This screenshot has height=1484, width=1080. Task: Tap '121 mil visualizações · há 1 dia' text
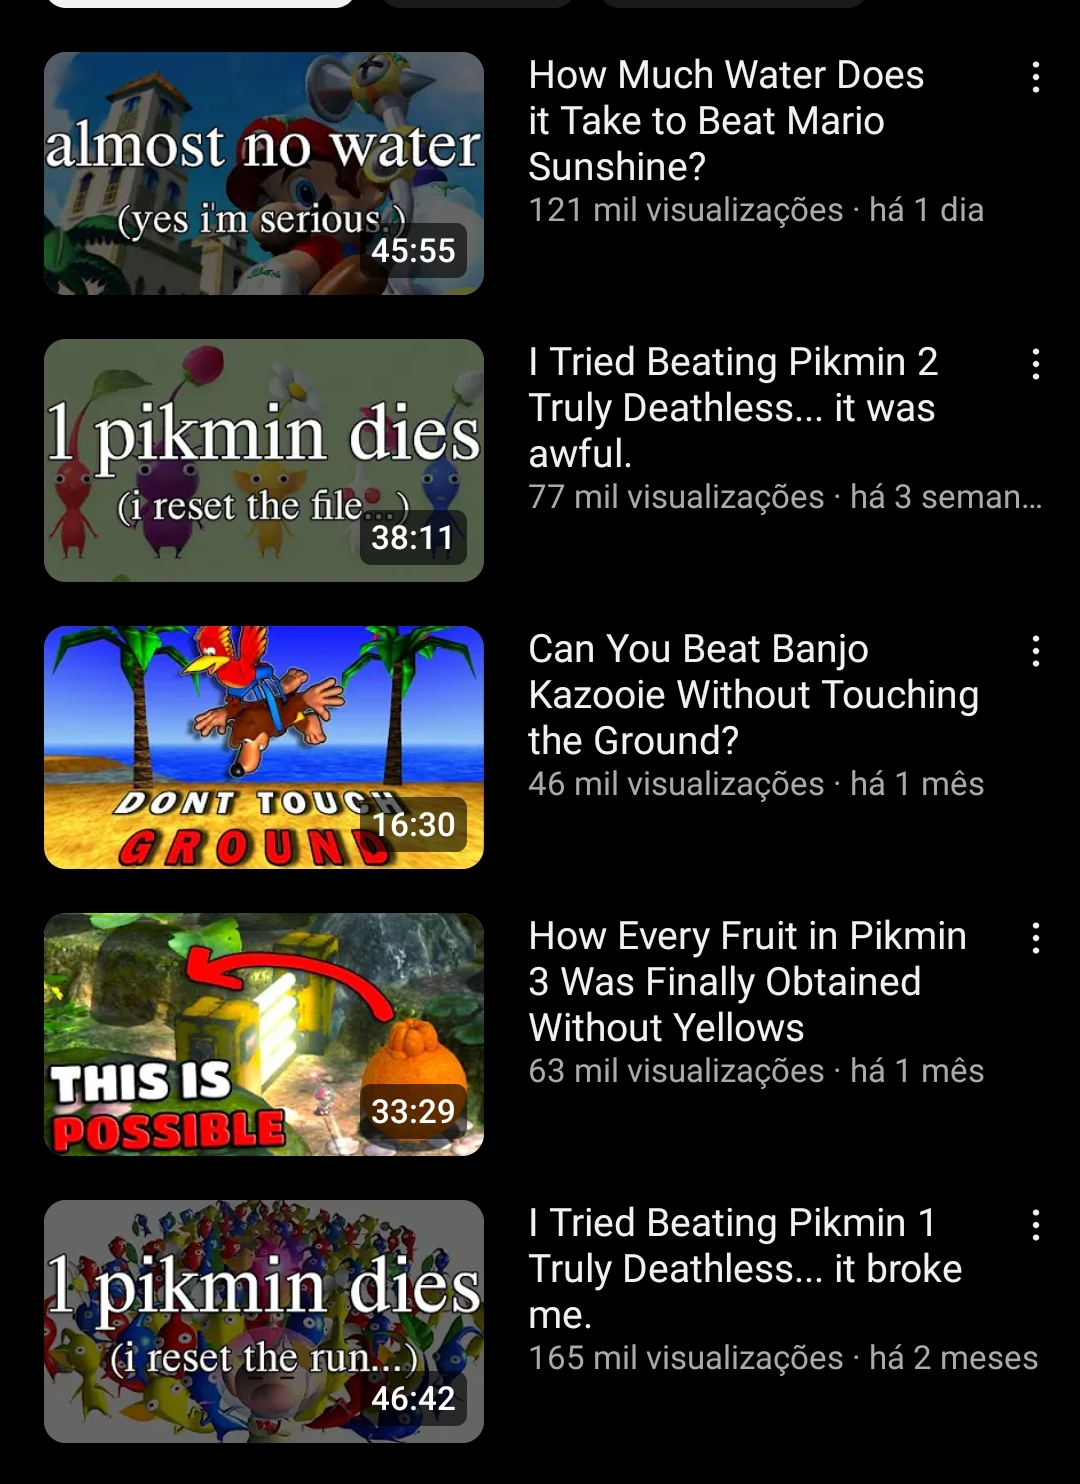click(x=756, y=210)
